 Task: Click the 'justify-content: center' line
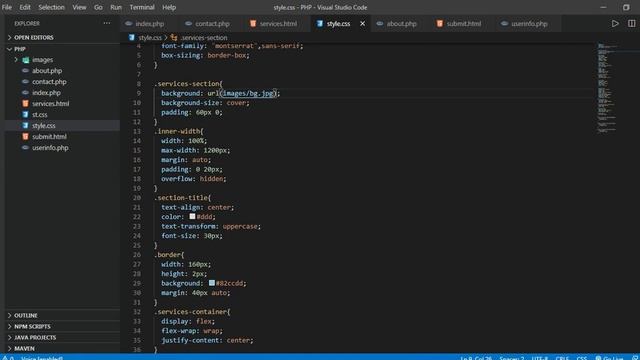(x=207, y=340)
